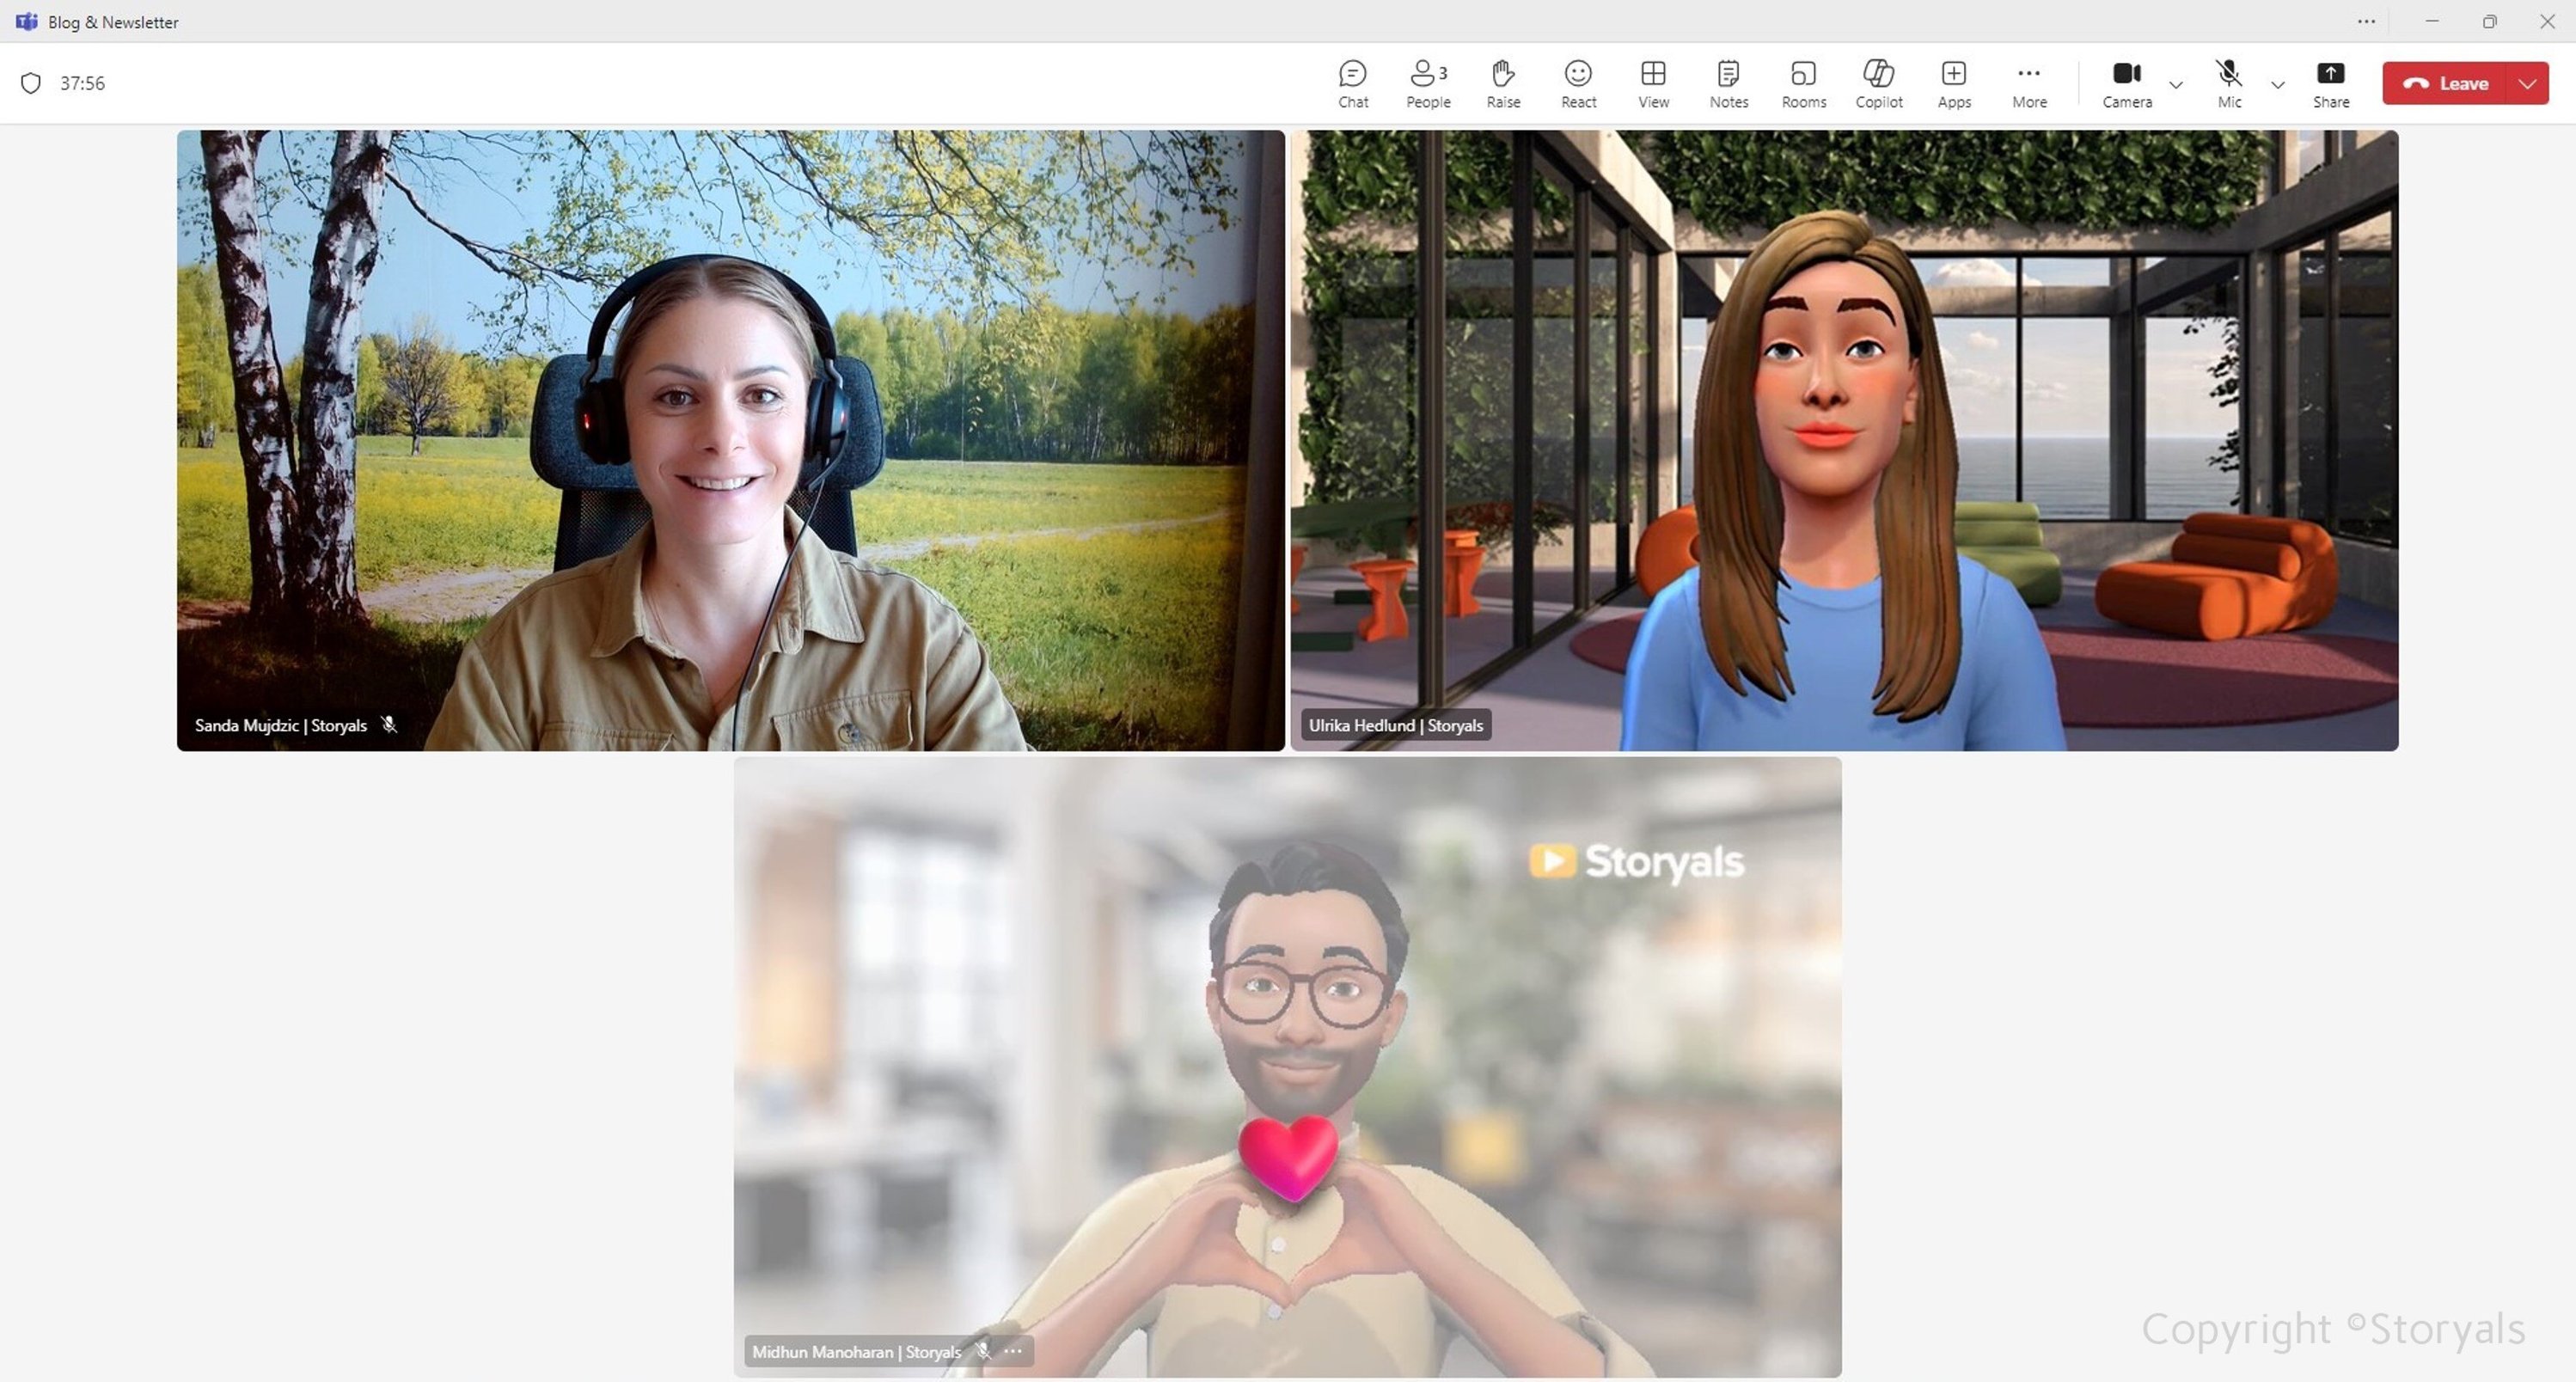Open the More actions menu
The width and height of the screenshot is (2576, 1382).
pyautogui.click(x=2029, y=82)
